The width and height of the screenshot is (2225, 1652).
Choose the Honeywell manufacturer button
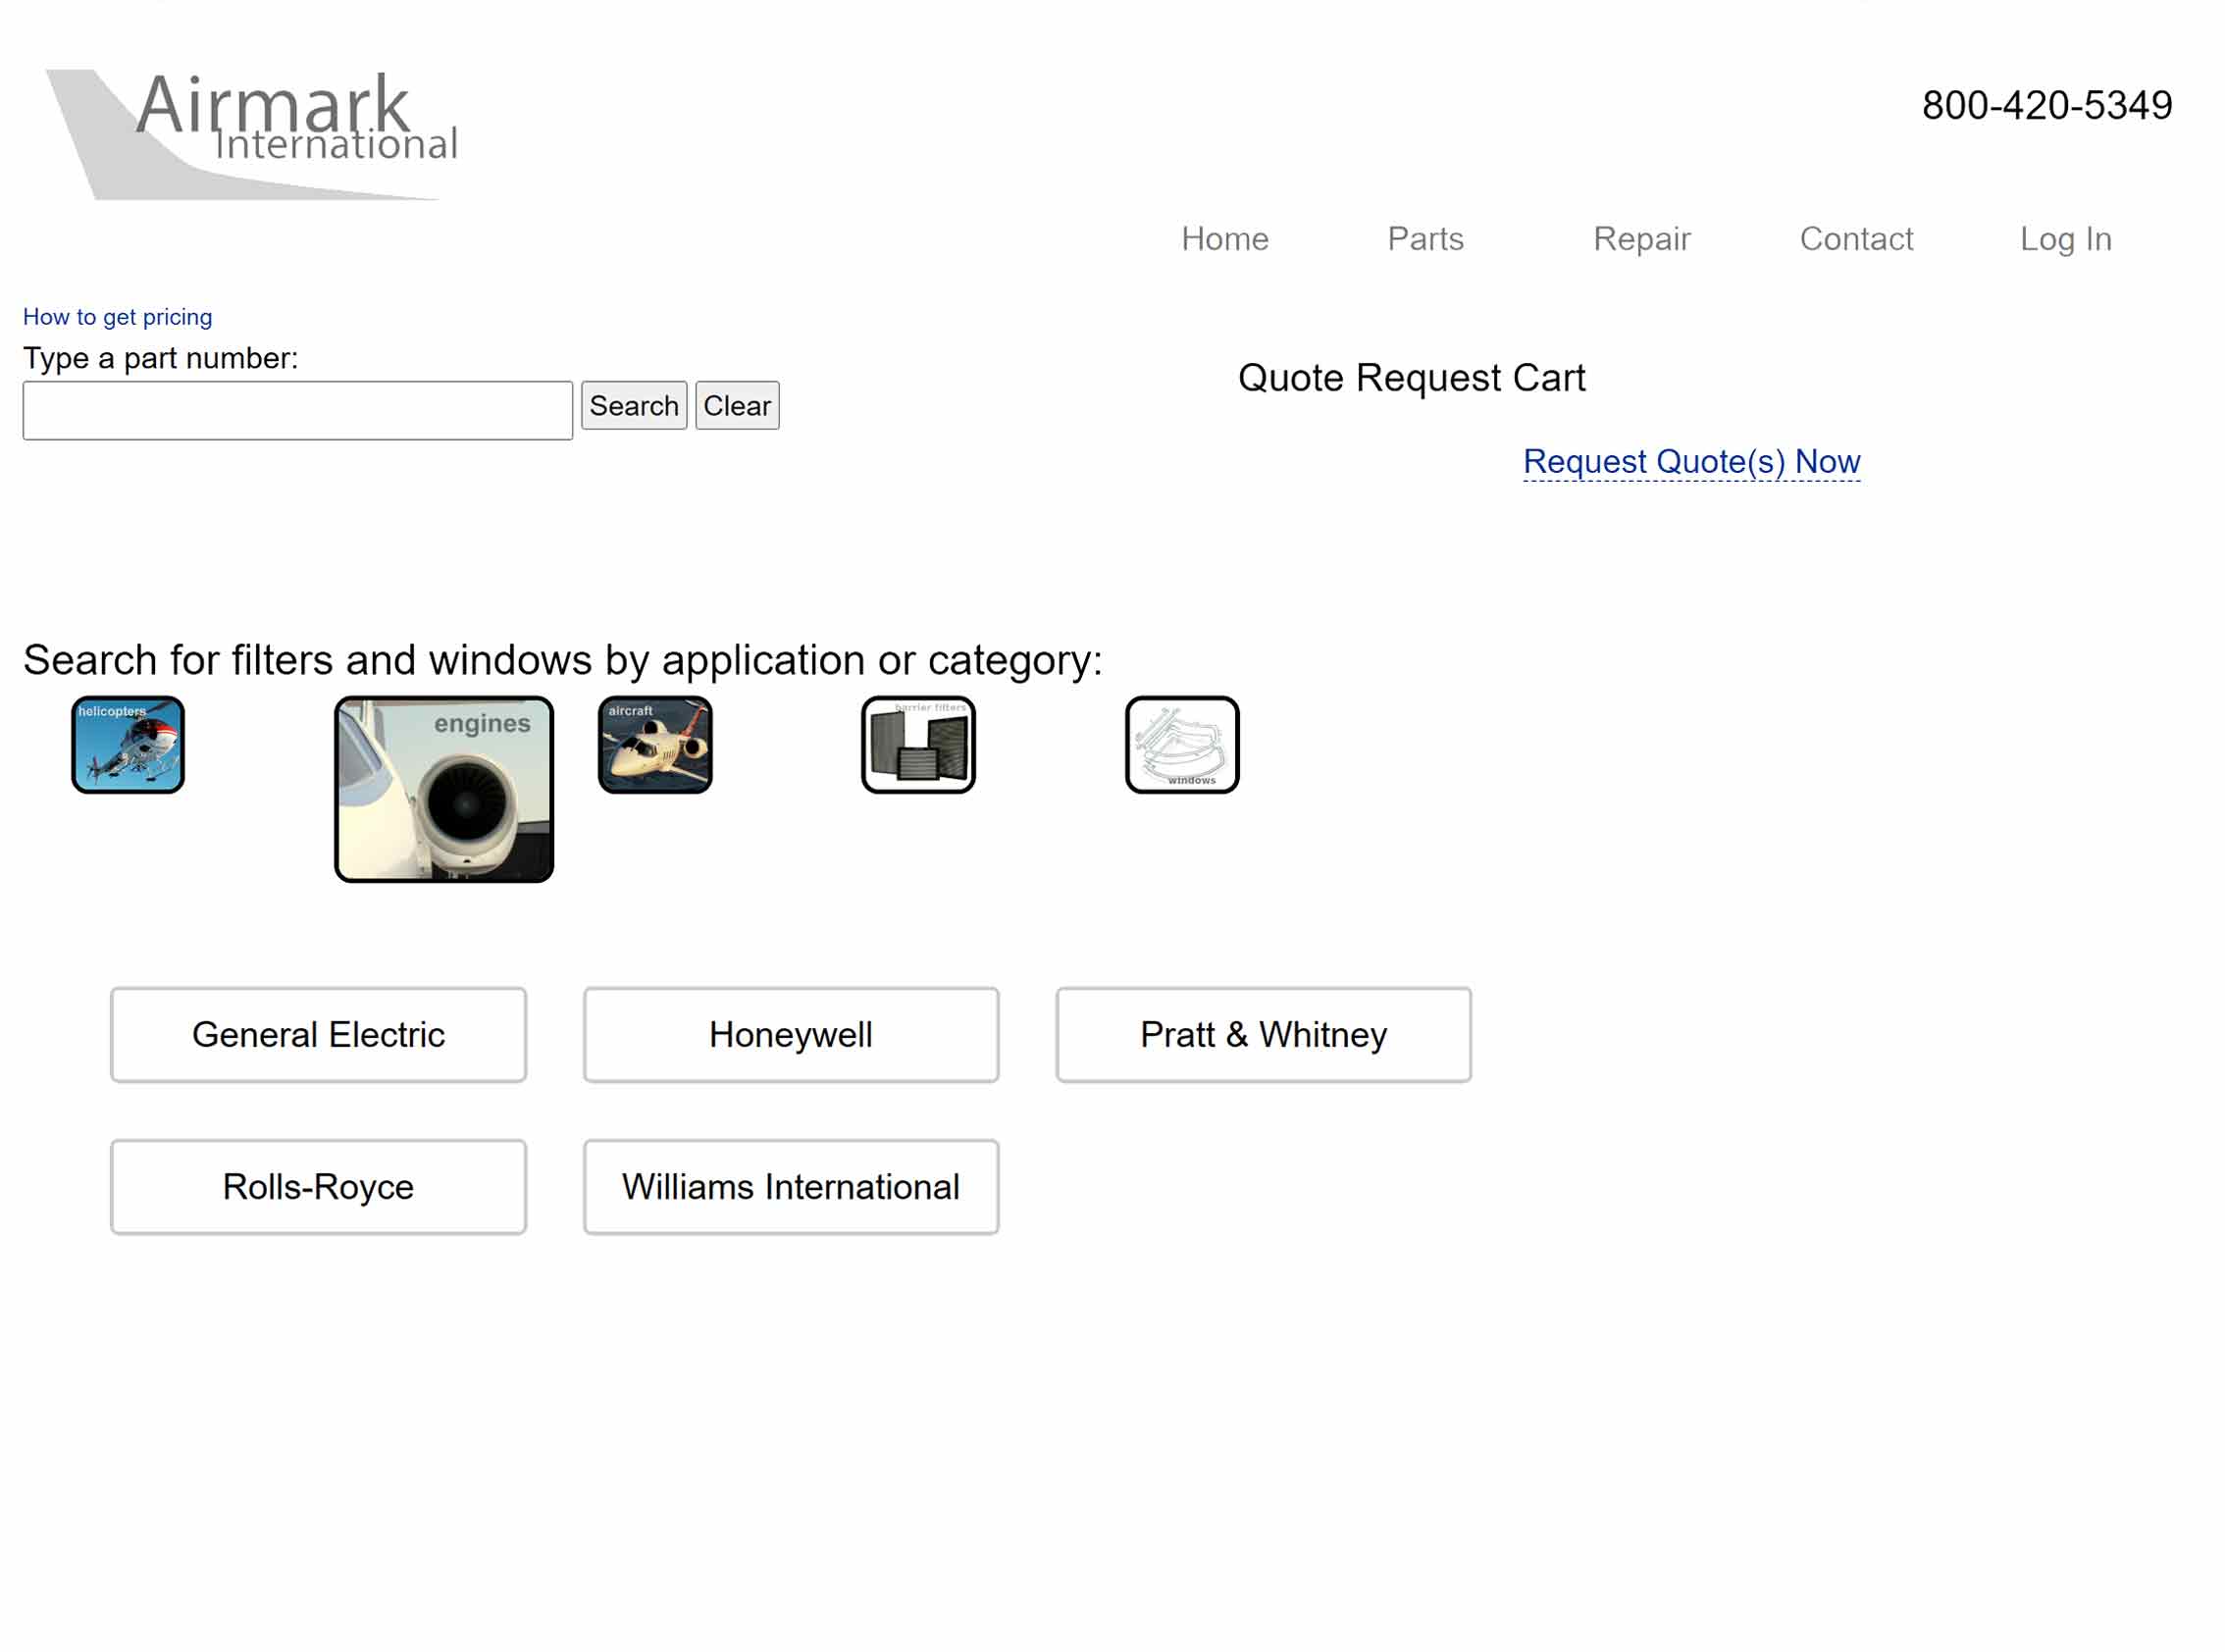click(791, 1035)
